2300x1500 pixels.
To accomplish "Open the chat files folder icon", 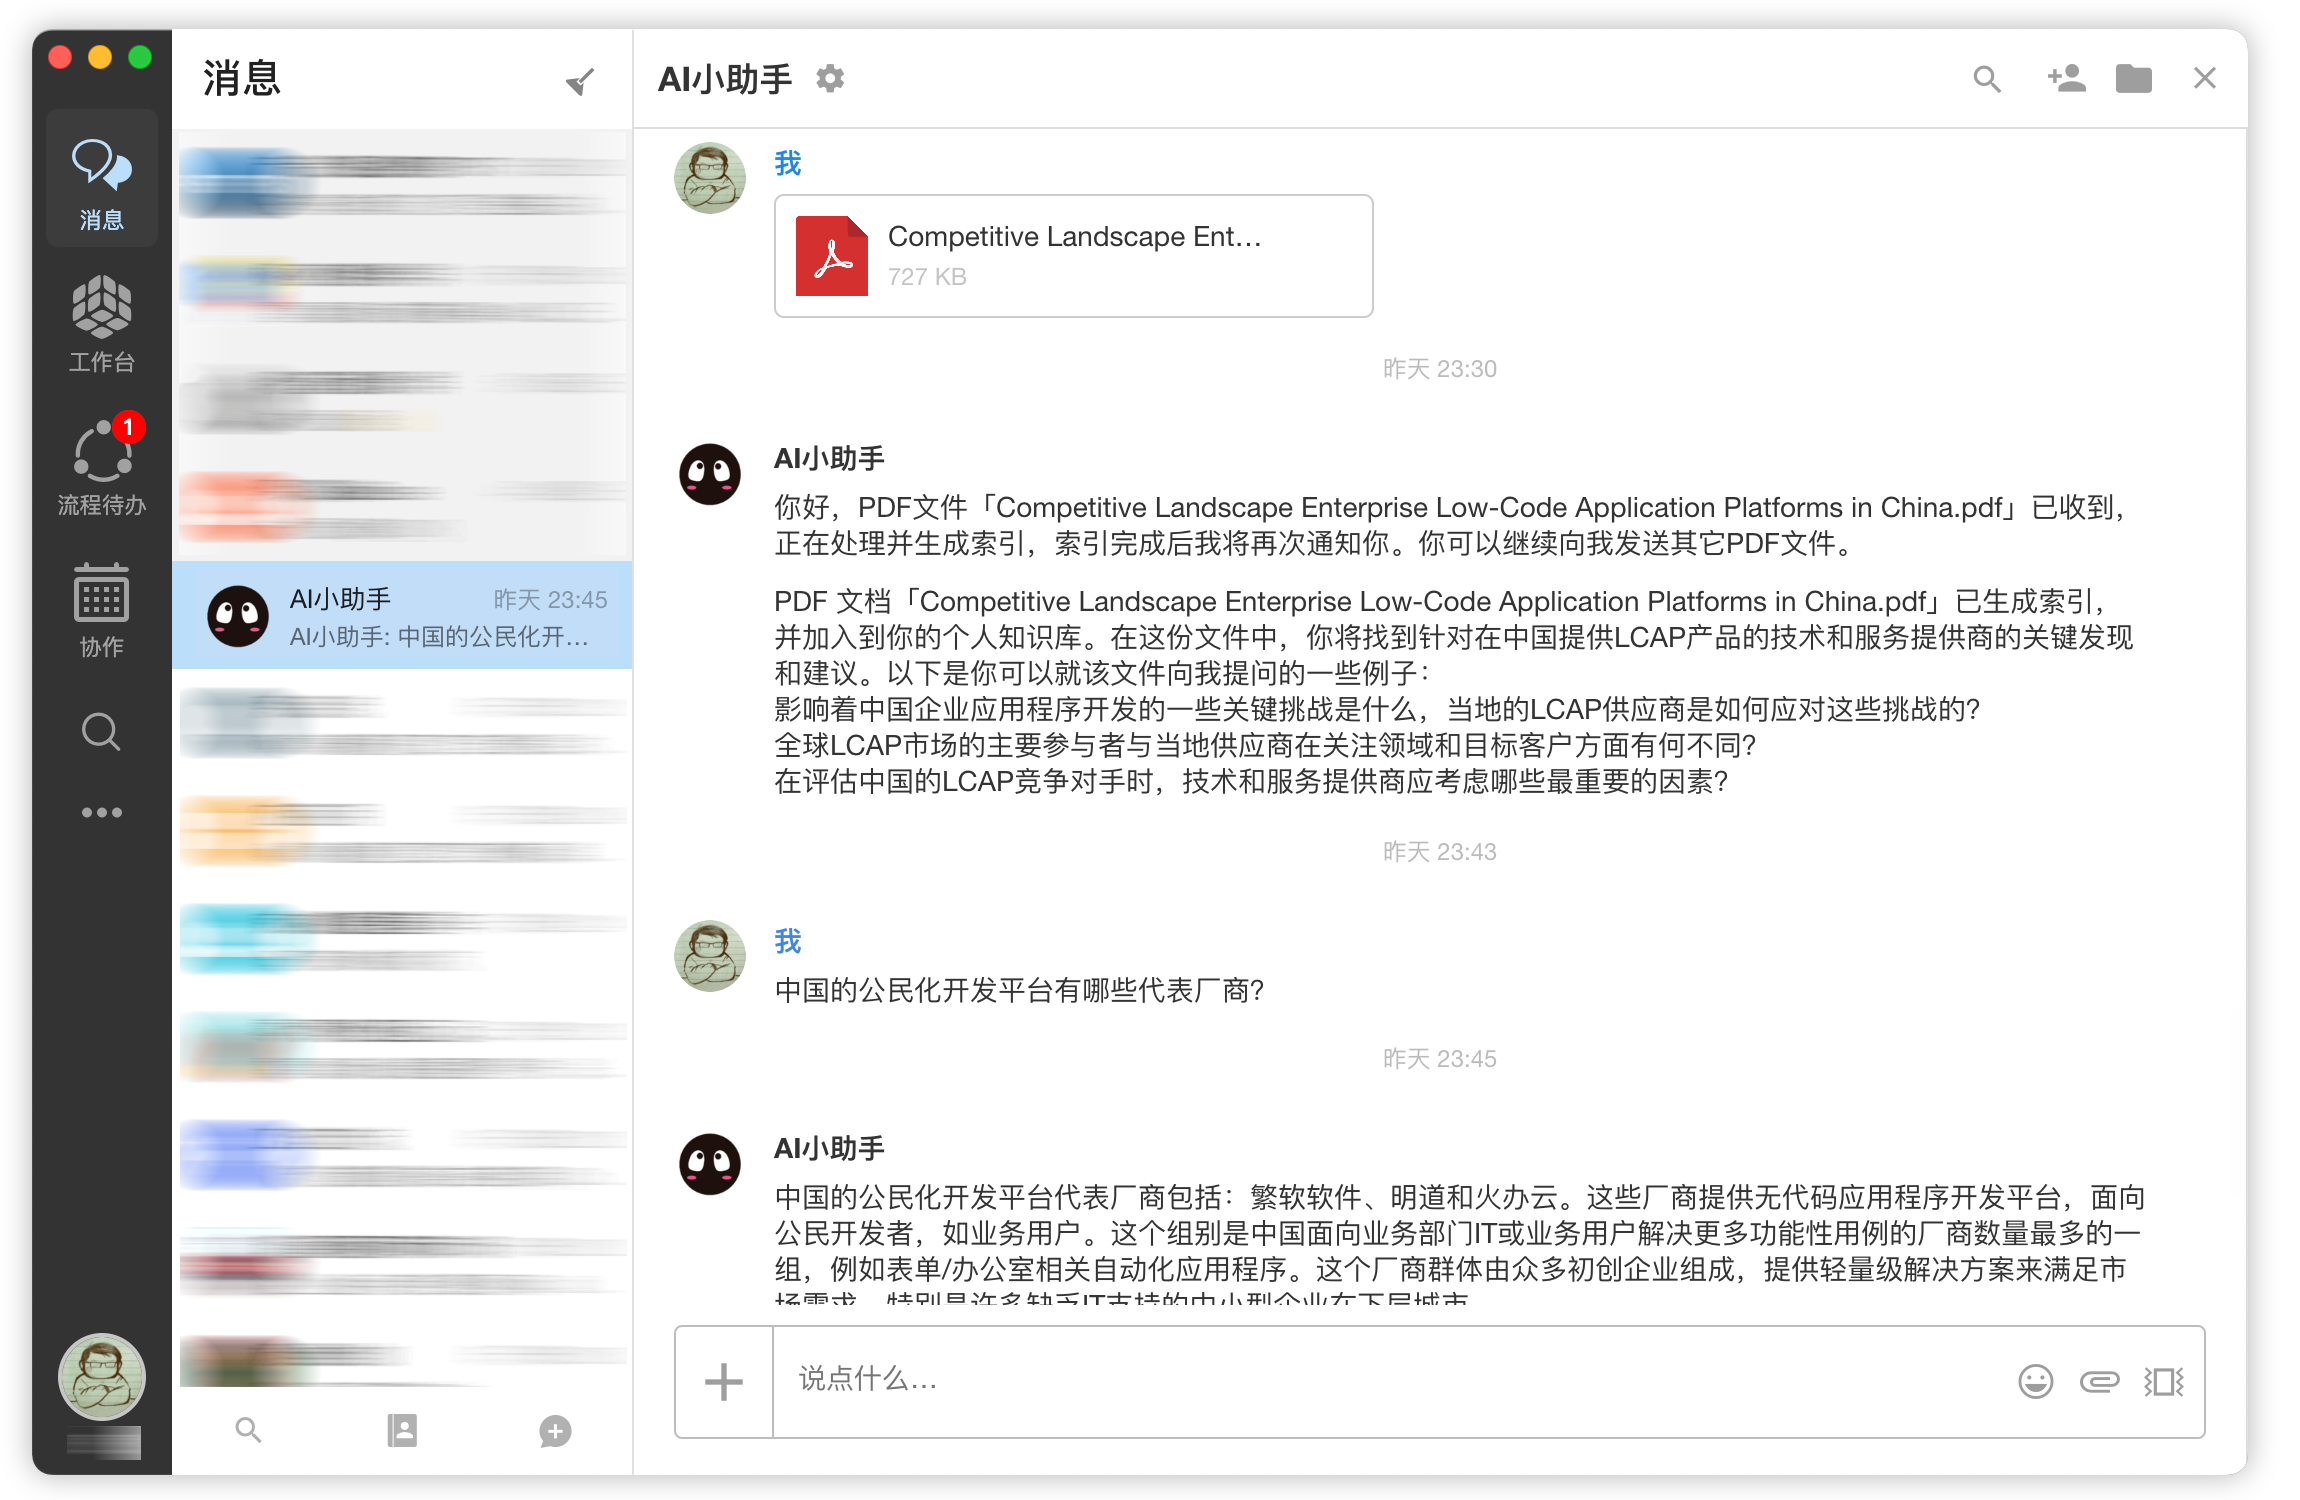I will [x=2134, y=78].
